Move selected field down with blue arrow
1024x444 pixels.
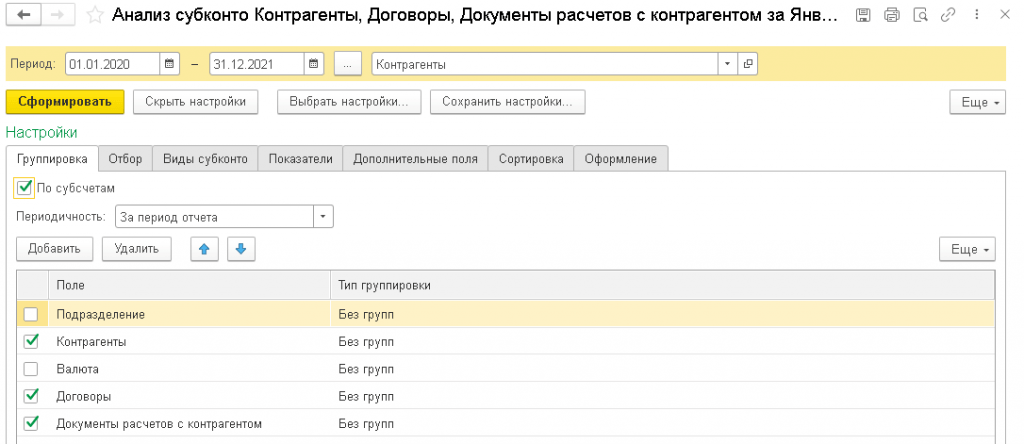coord(241,249)
